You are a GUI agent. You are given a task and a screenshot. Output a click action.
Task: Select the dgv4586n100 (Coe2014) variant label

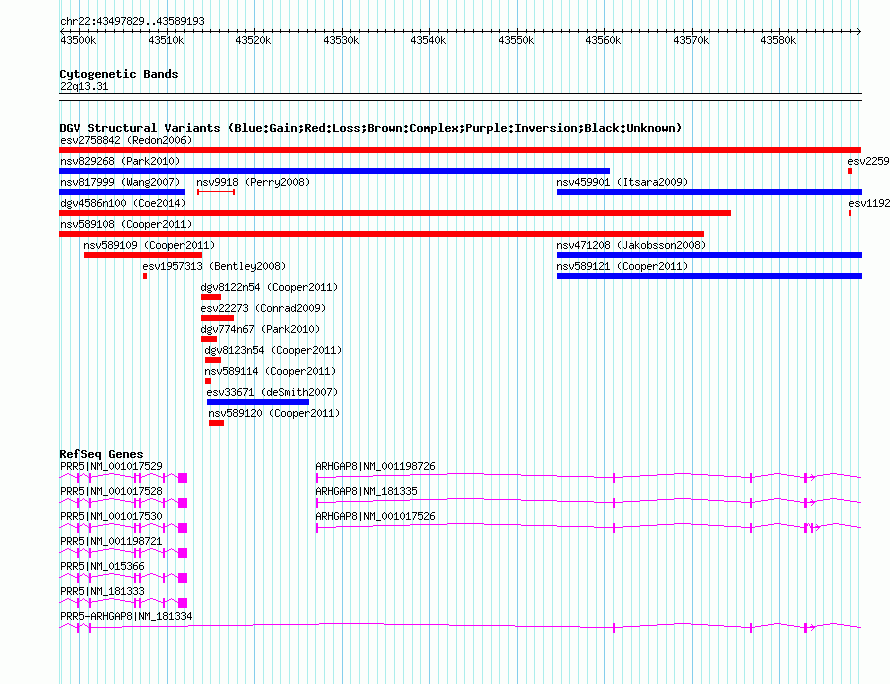coord(123,203)
